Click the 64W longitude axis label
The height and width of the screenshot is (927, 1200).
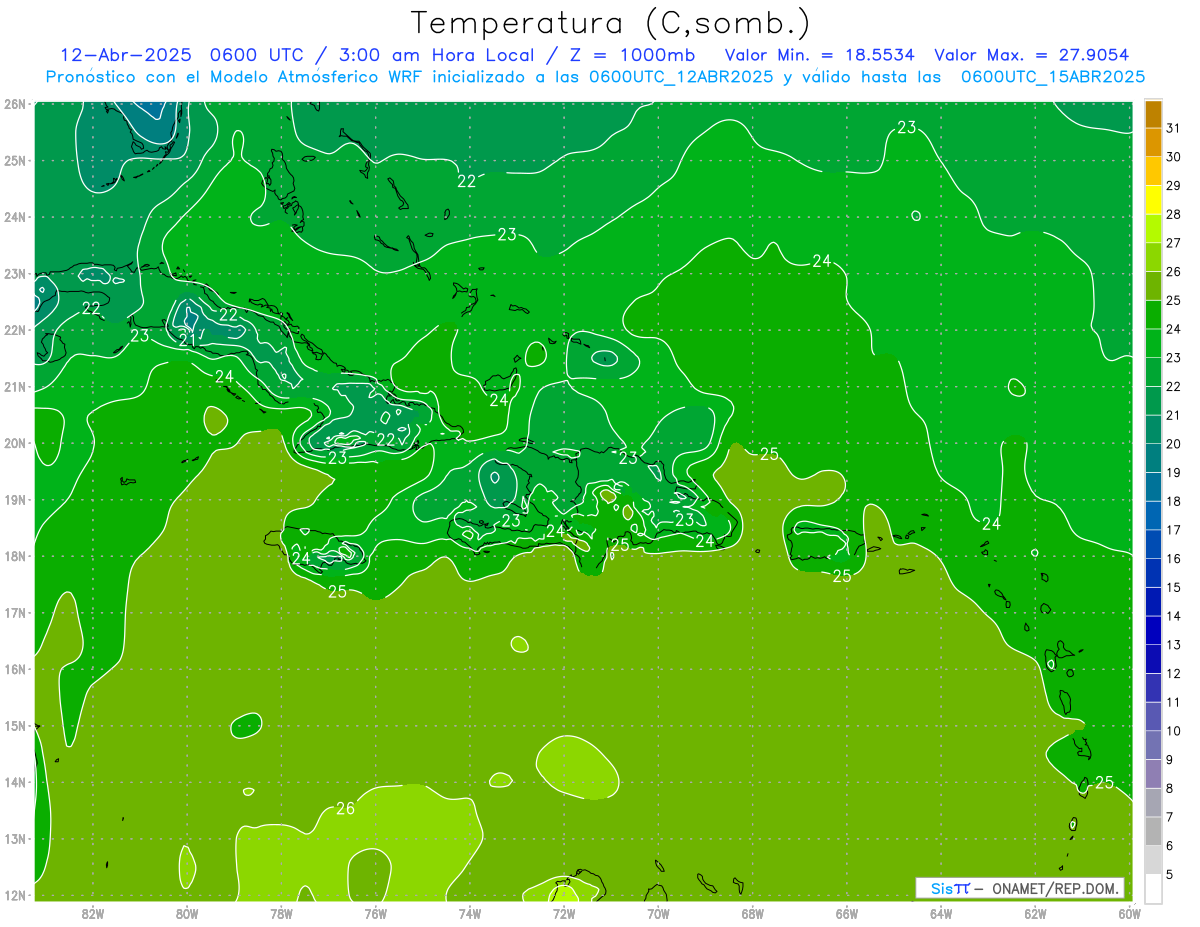941,913
